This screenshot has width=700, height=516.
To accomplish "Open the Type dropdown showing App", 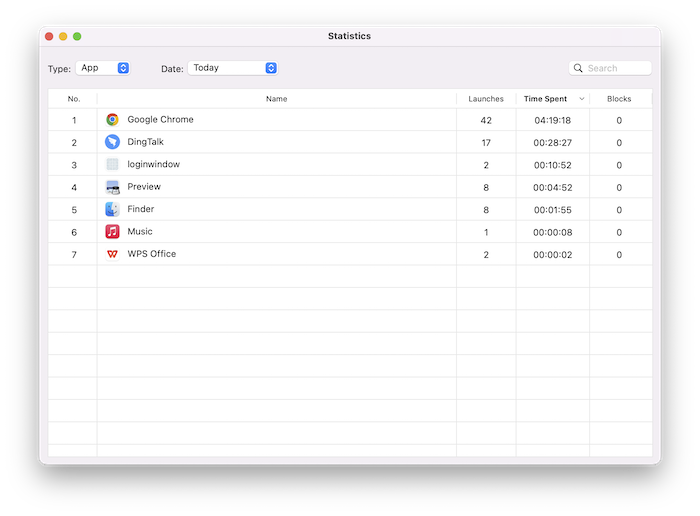I will point(103,68).
